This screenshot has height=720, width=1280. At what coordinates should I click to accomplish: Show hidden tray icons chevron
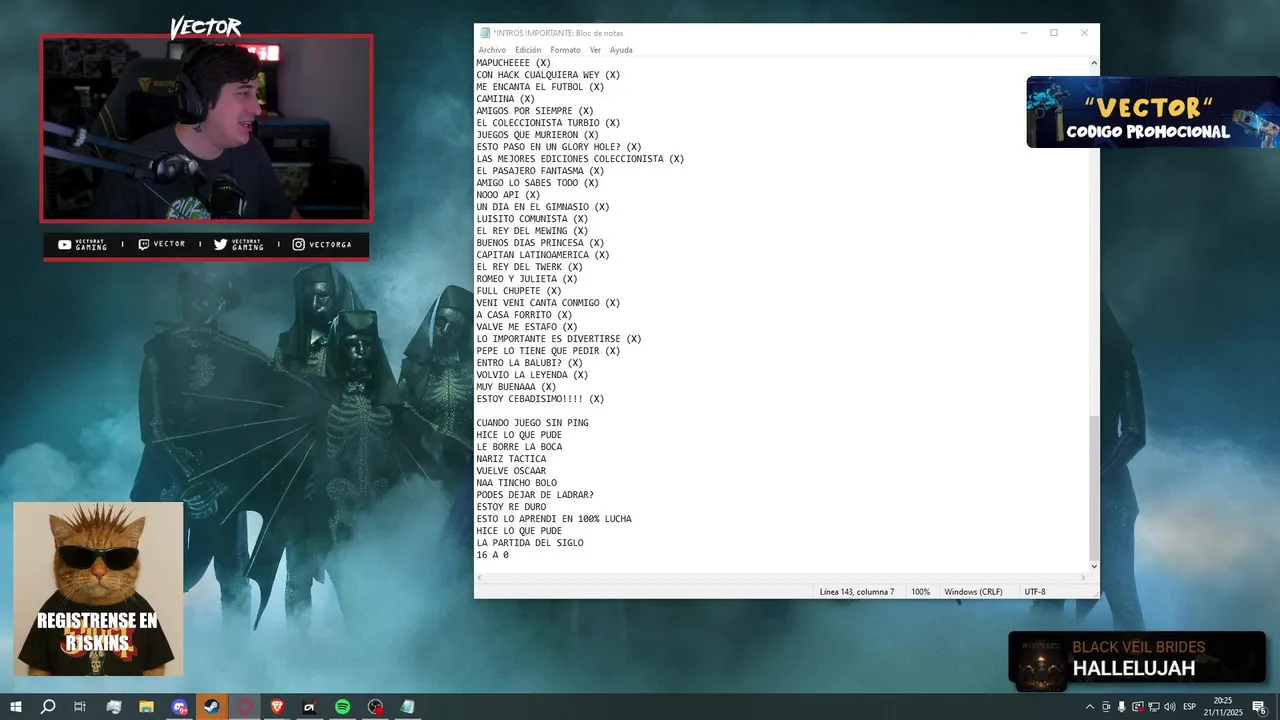tap(1089, 707)
